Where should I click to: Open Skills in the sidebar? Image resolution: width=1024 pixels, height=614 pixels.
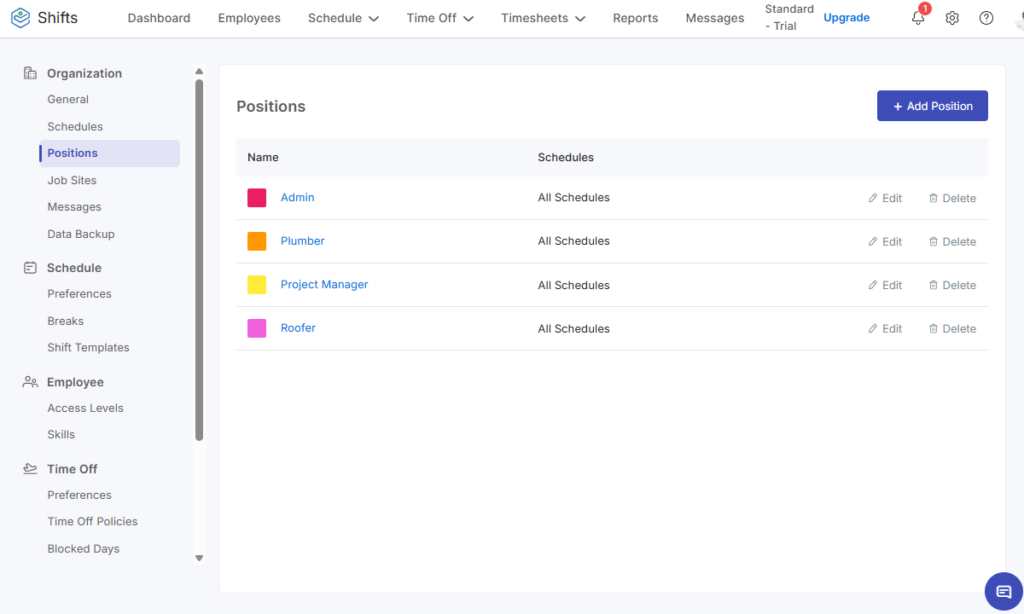(x=61, y=434)
